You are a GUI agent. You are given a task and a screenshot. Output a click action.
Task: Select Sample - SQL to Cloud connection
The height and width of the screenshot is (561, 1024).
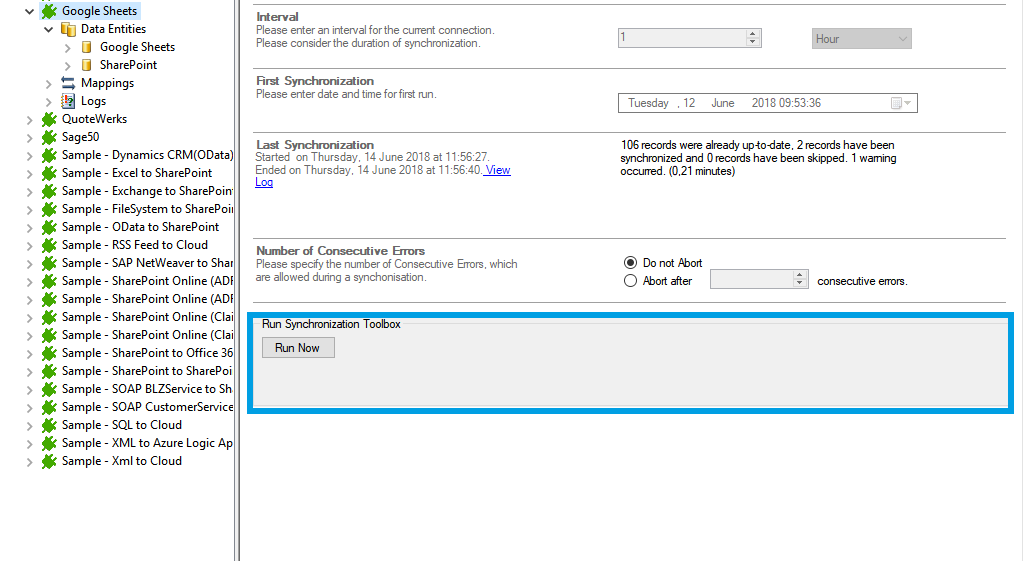click(121, 425)
